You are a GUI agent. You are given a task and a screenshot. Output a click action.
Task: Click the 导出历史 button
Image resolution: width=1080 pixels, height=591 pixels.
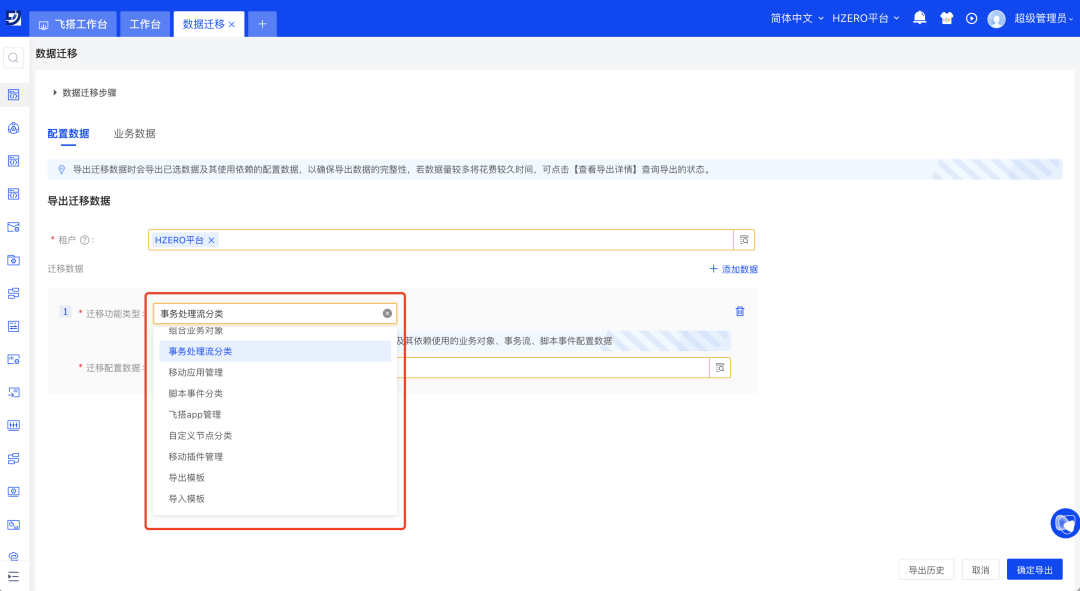[x=927, y=570]
